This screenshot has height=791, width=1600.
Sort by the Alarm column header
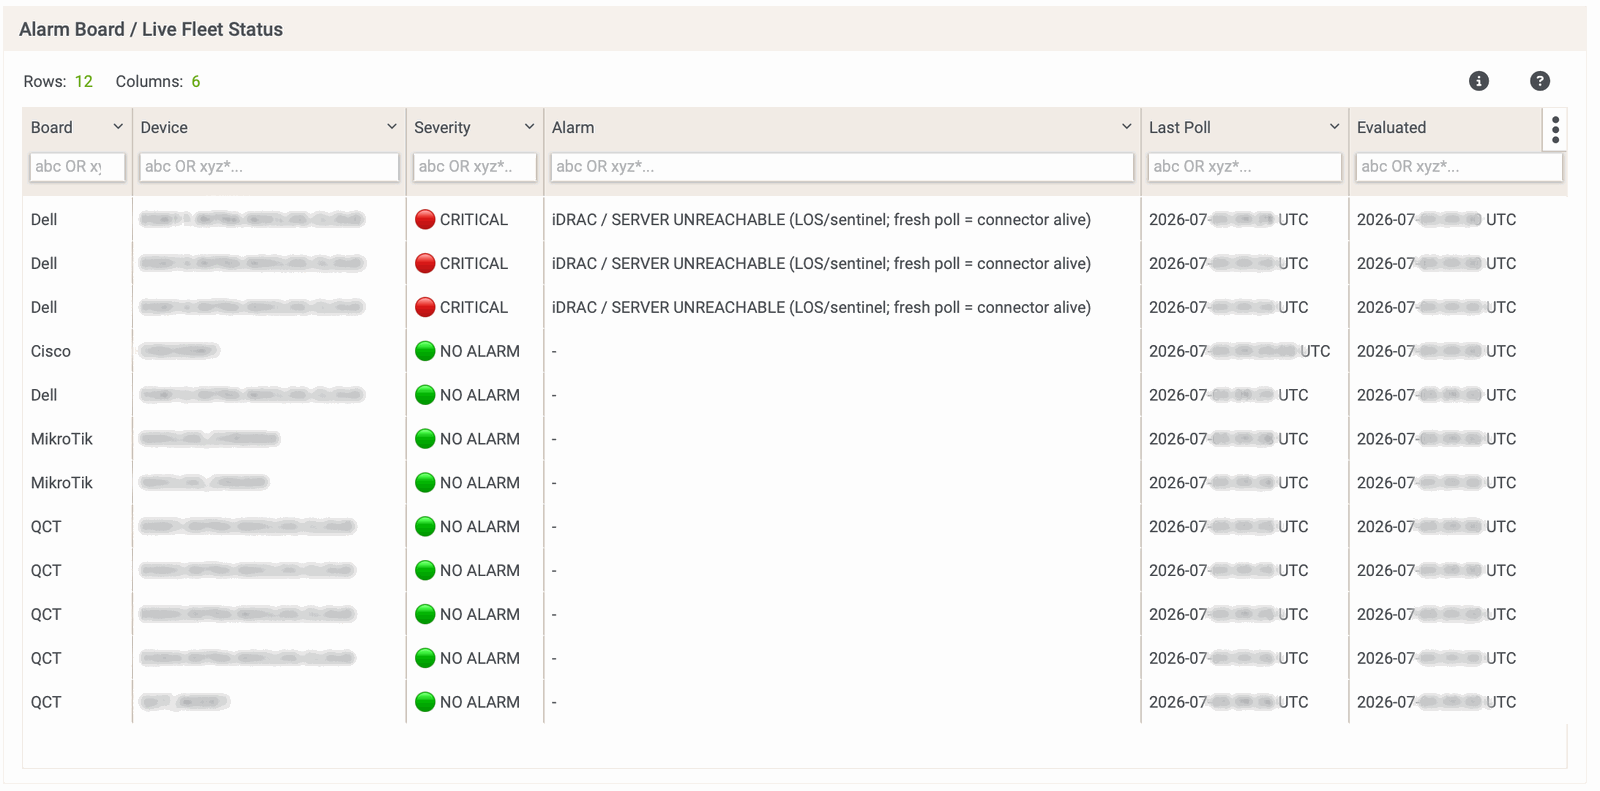click(x=573, y=128)
